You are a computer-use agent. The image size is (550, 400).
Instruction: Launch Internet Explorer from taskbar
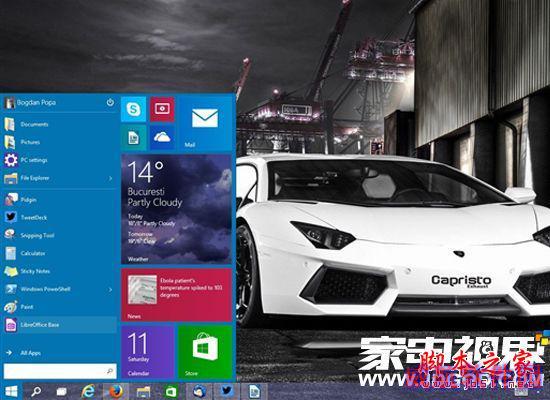point(88,391)
